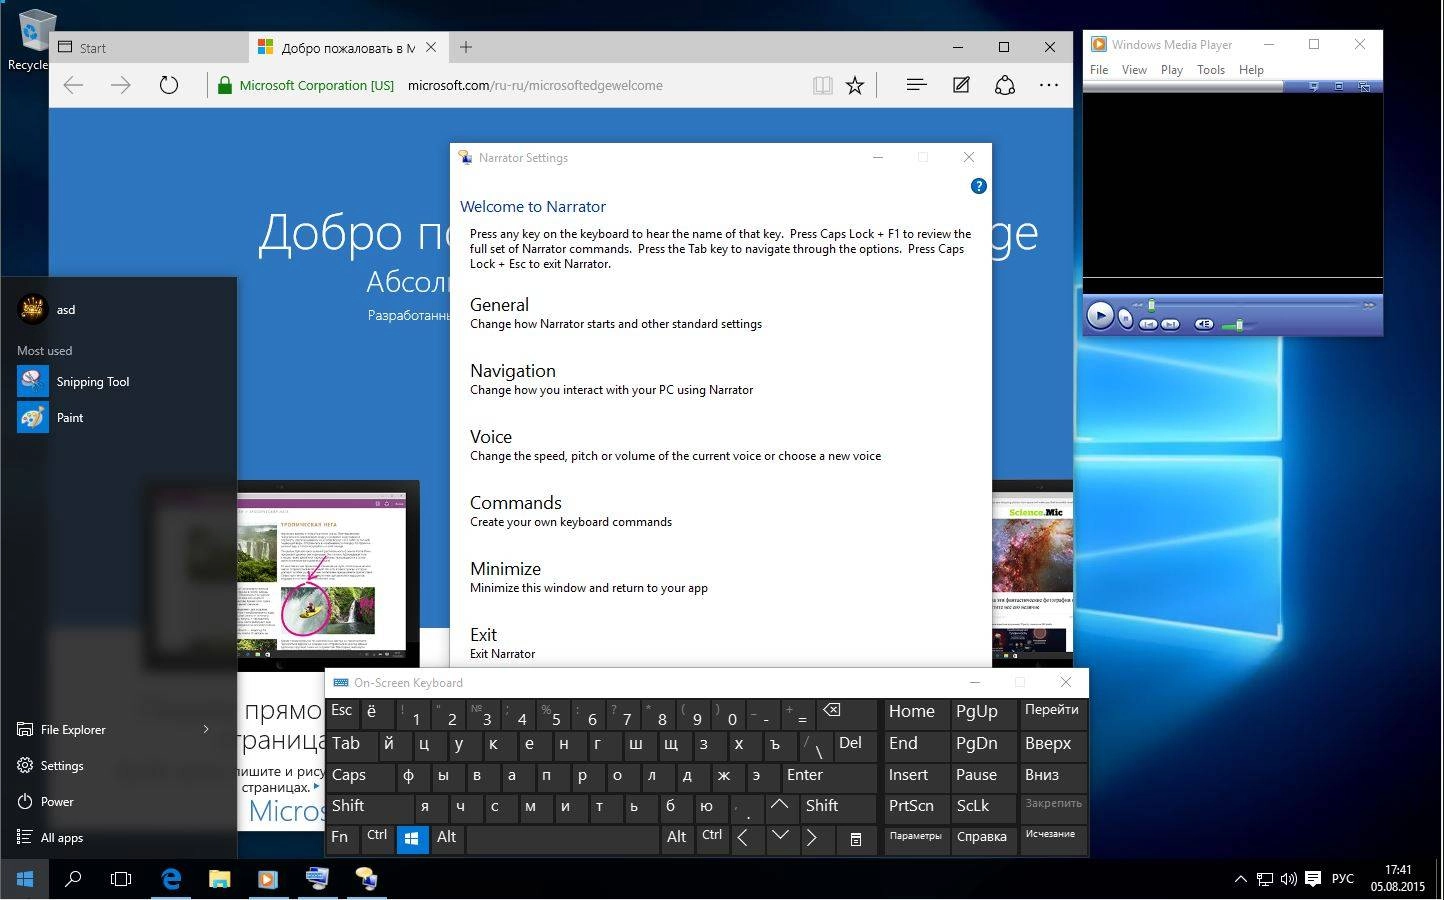The height and width of the screenshot is (900, 1444).
Task: Choose Exit Narrator option
Action: (x=503, y=643)
